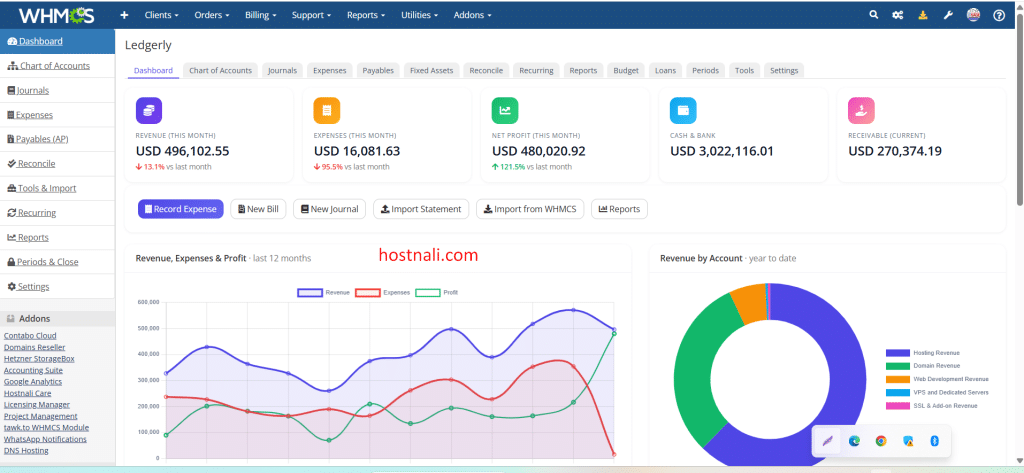Open the help question mark icon

999,15
